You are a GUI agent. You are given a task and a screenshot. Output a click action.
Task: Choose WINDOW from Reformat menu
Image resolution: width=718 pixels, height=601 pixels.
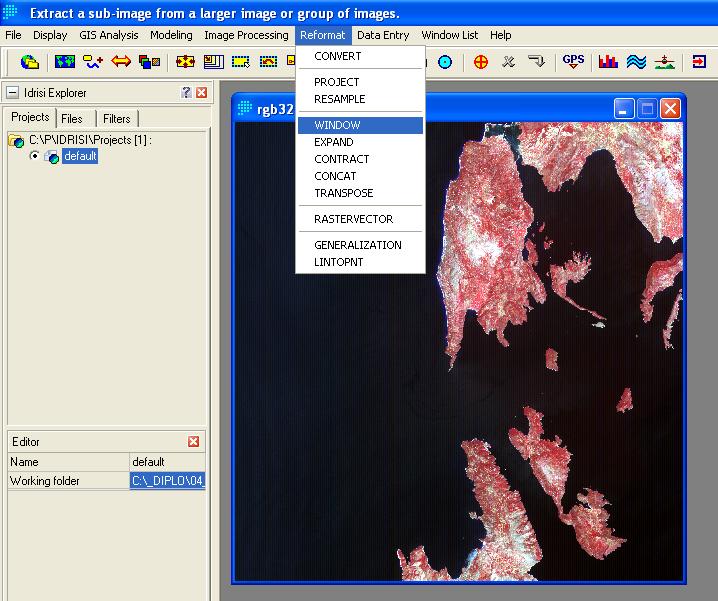tap(360, 125)
